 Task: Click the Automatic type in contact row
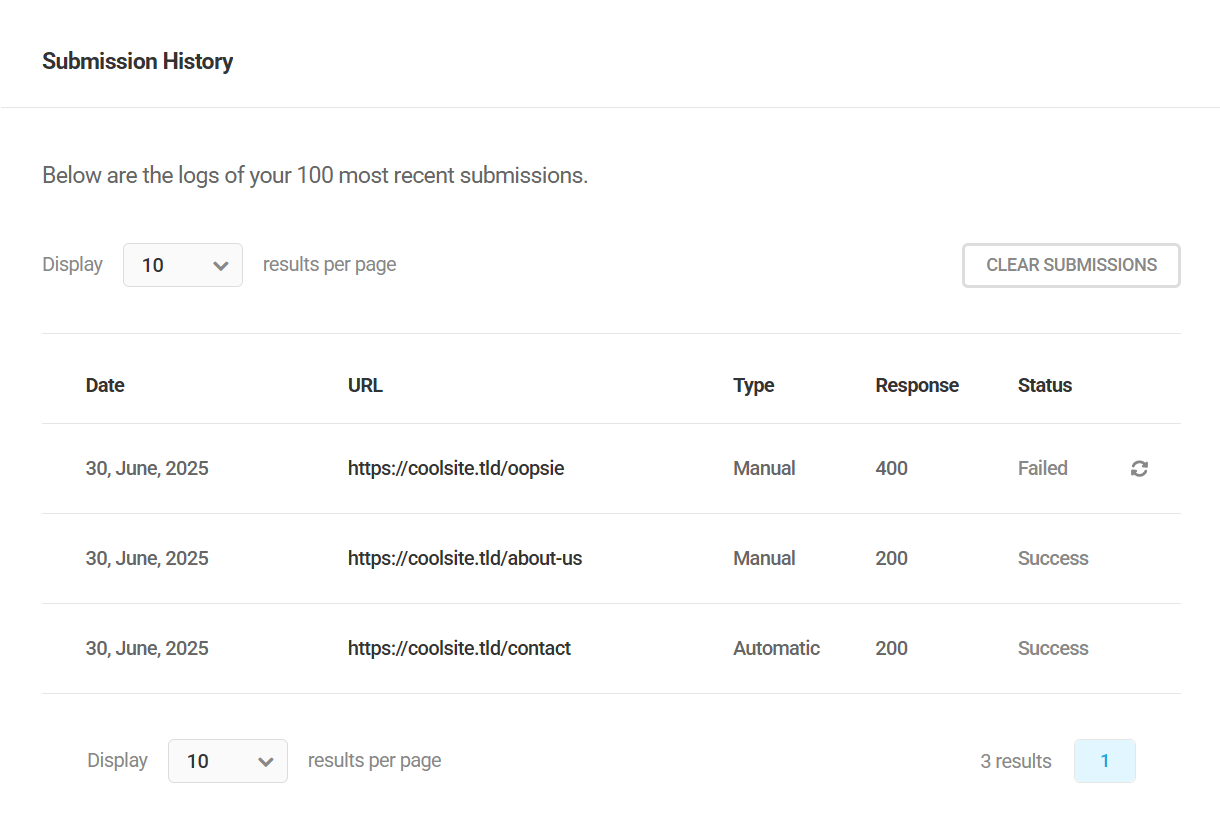[x=776, y=648]
